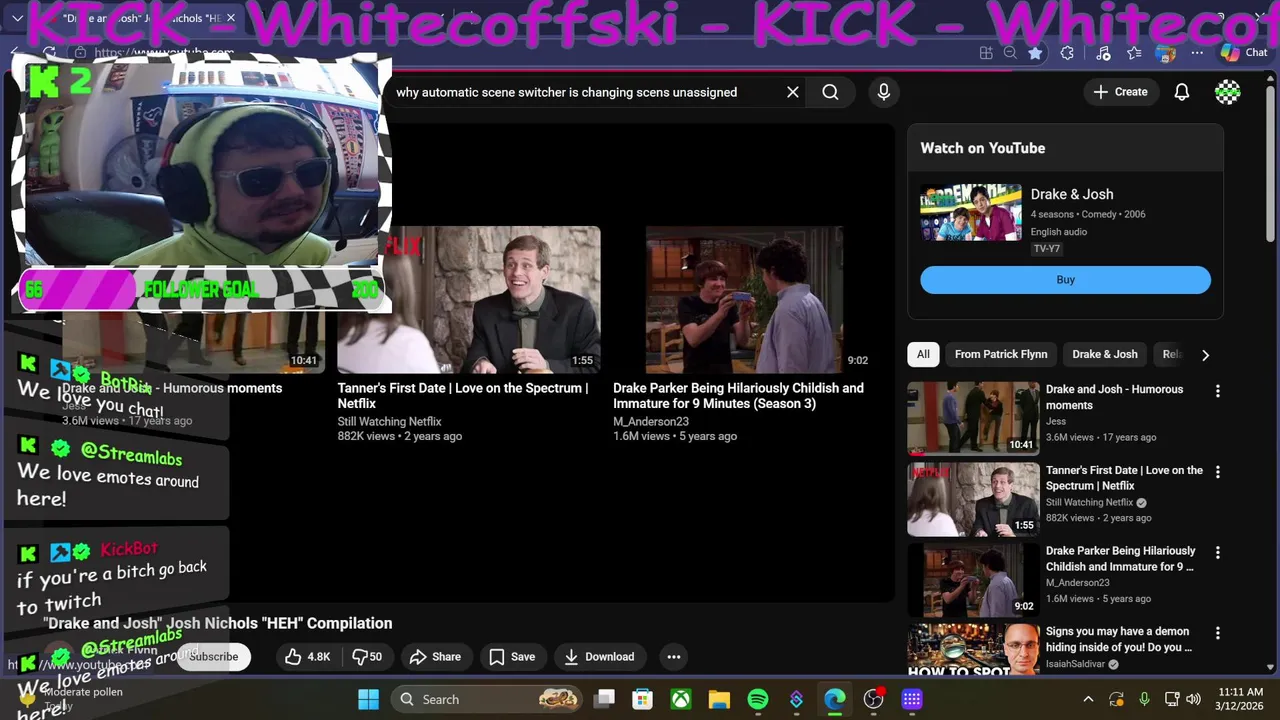This screenshot has height=720, width=1280.
Task: Open Edge favorites list icon
Action: tap(1134, 53)
